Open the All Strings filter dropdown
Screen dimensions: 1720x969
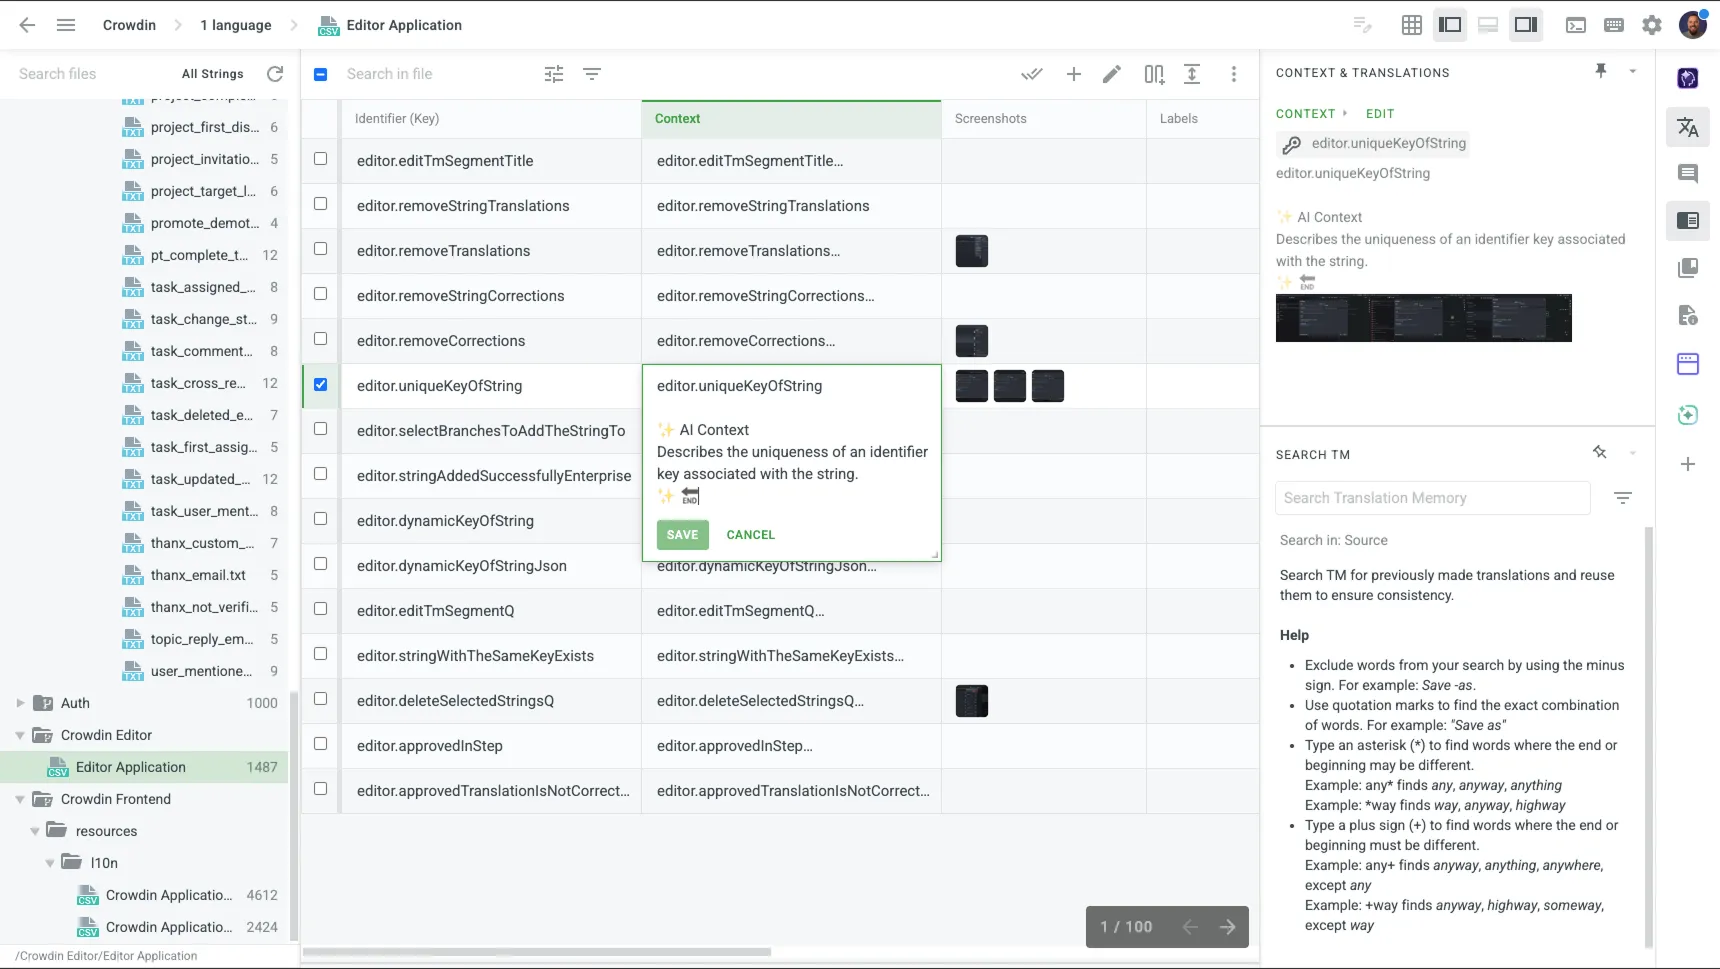[x=212, y=73]
